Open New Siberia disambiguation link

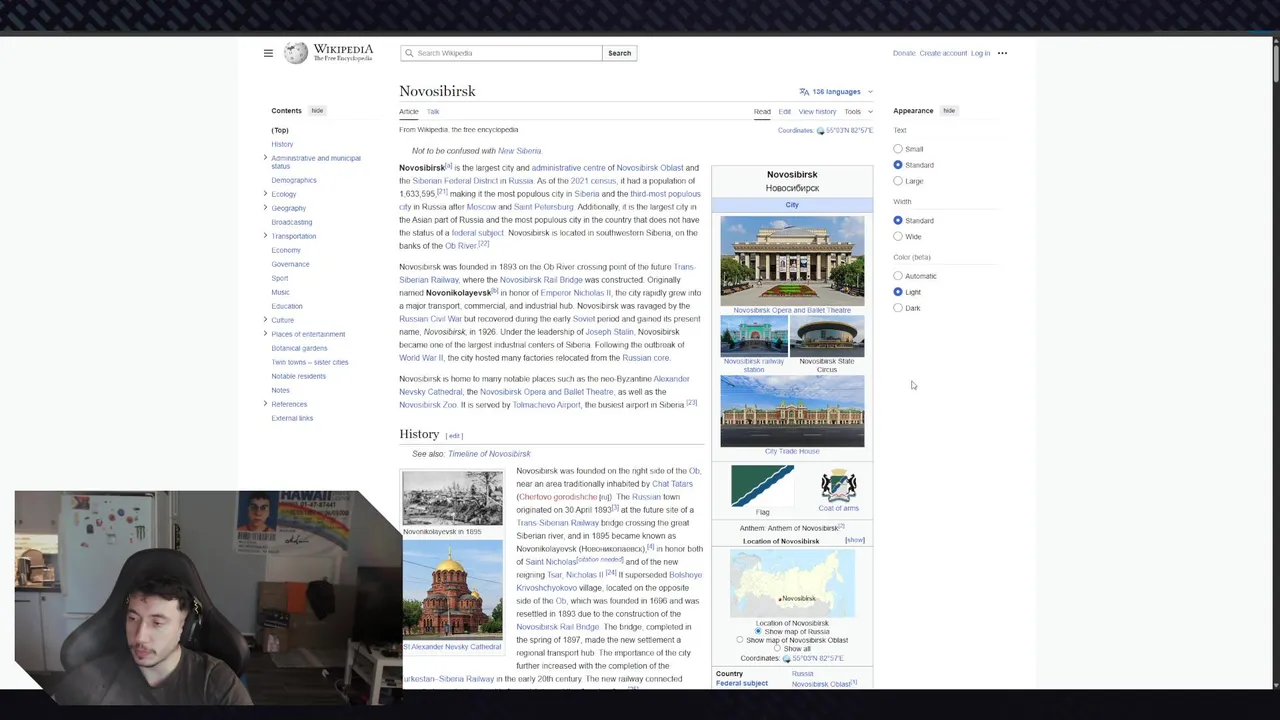(519, 151)
